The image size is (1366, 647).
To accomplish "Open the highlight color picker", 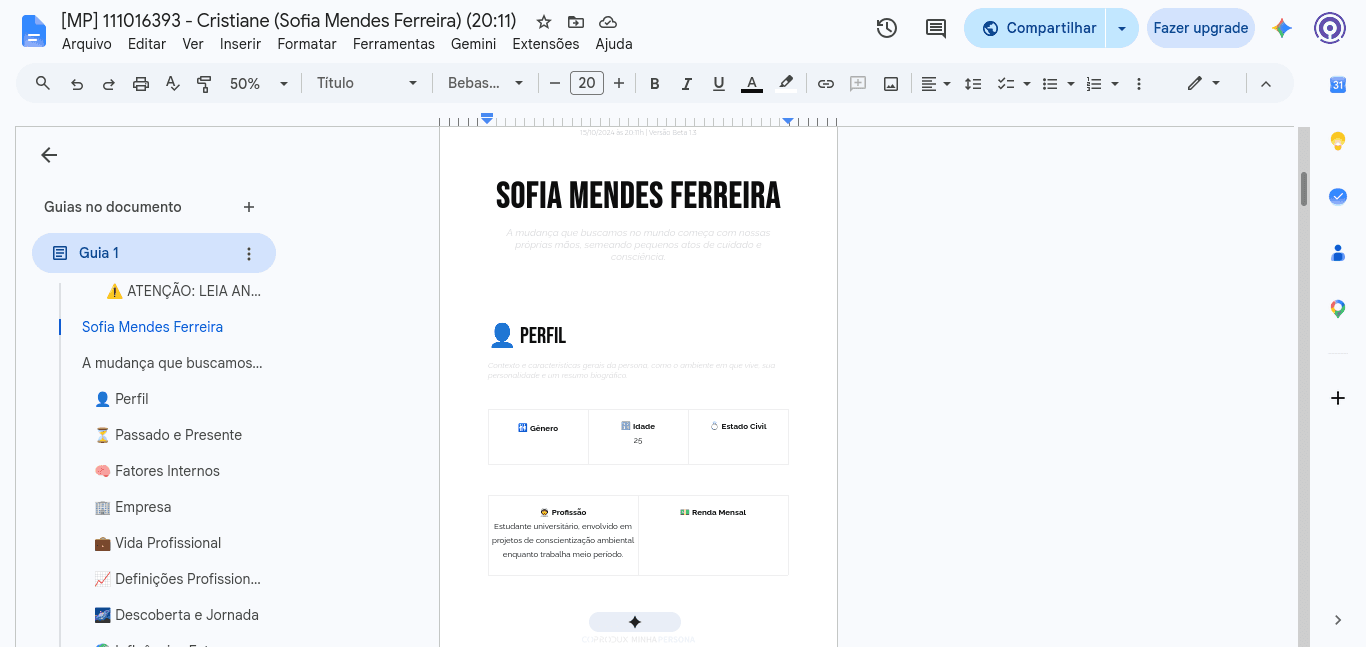I will [x=786, y=84].
